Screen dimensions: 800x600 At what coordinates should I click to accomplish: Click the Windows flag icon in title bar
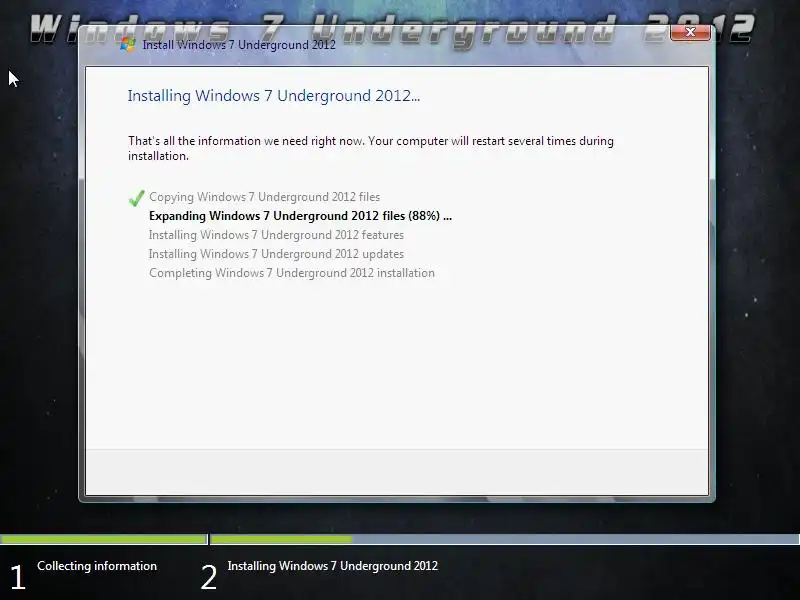click(x=128, y=44)
